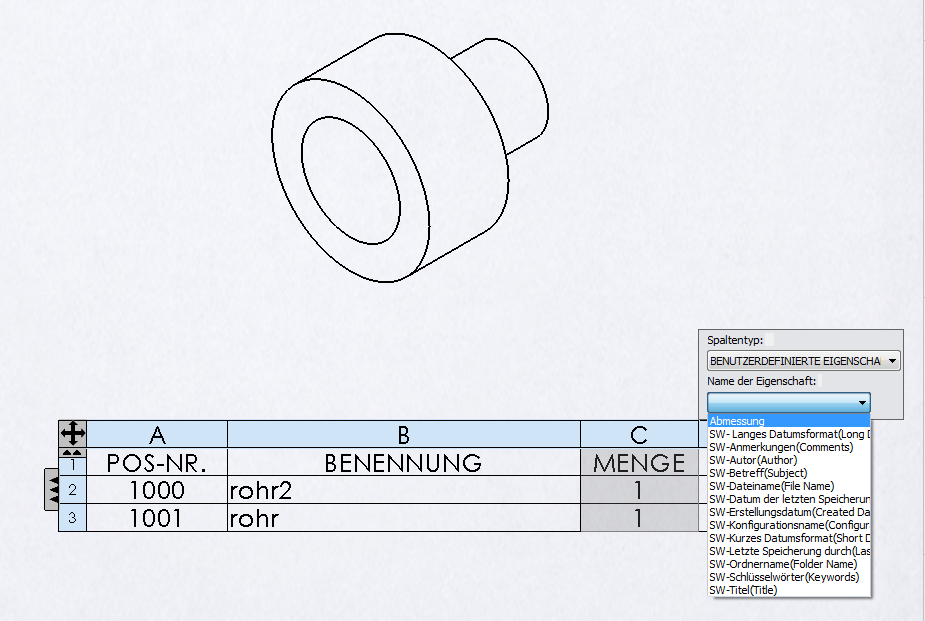Choose SW-Dateiname(File Name) option
925x621 pixels.
tap(789, 486)
